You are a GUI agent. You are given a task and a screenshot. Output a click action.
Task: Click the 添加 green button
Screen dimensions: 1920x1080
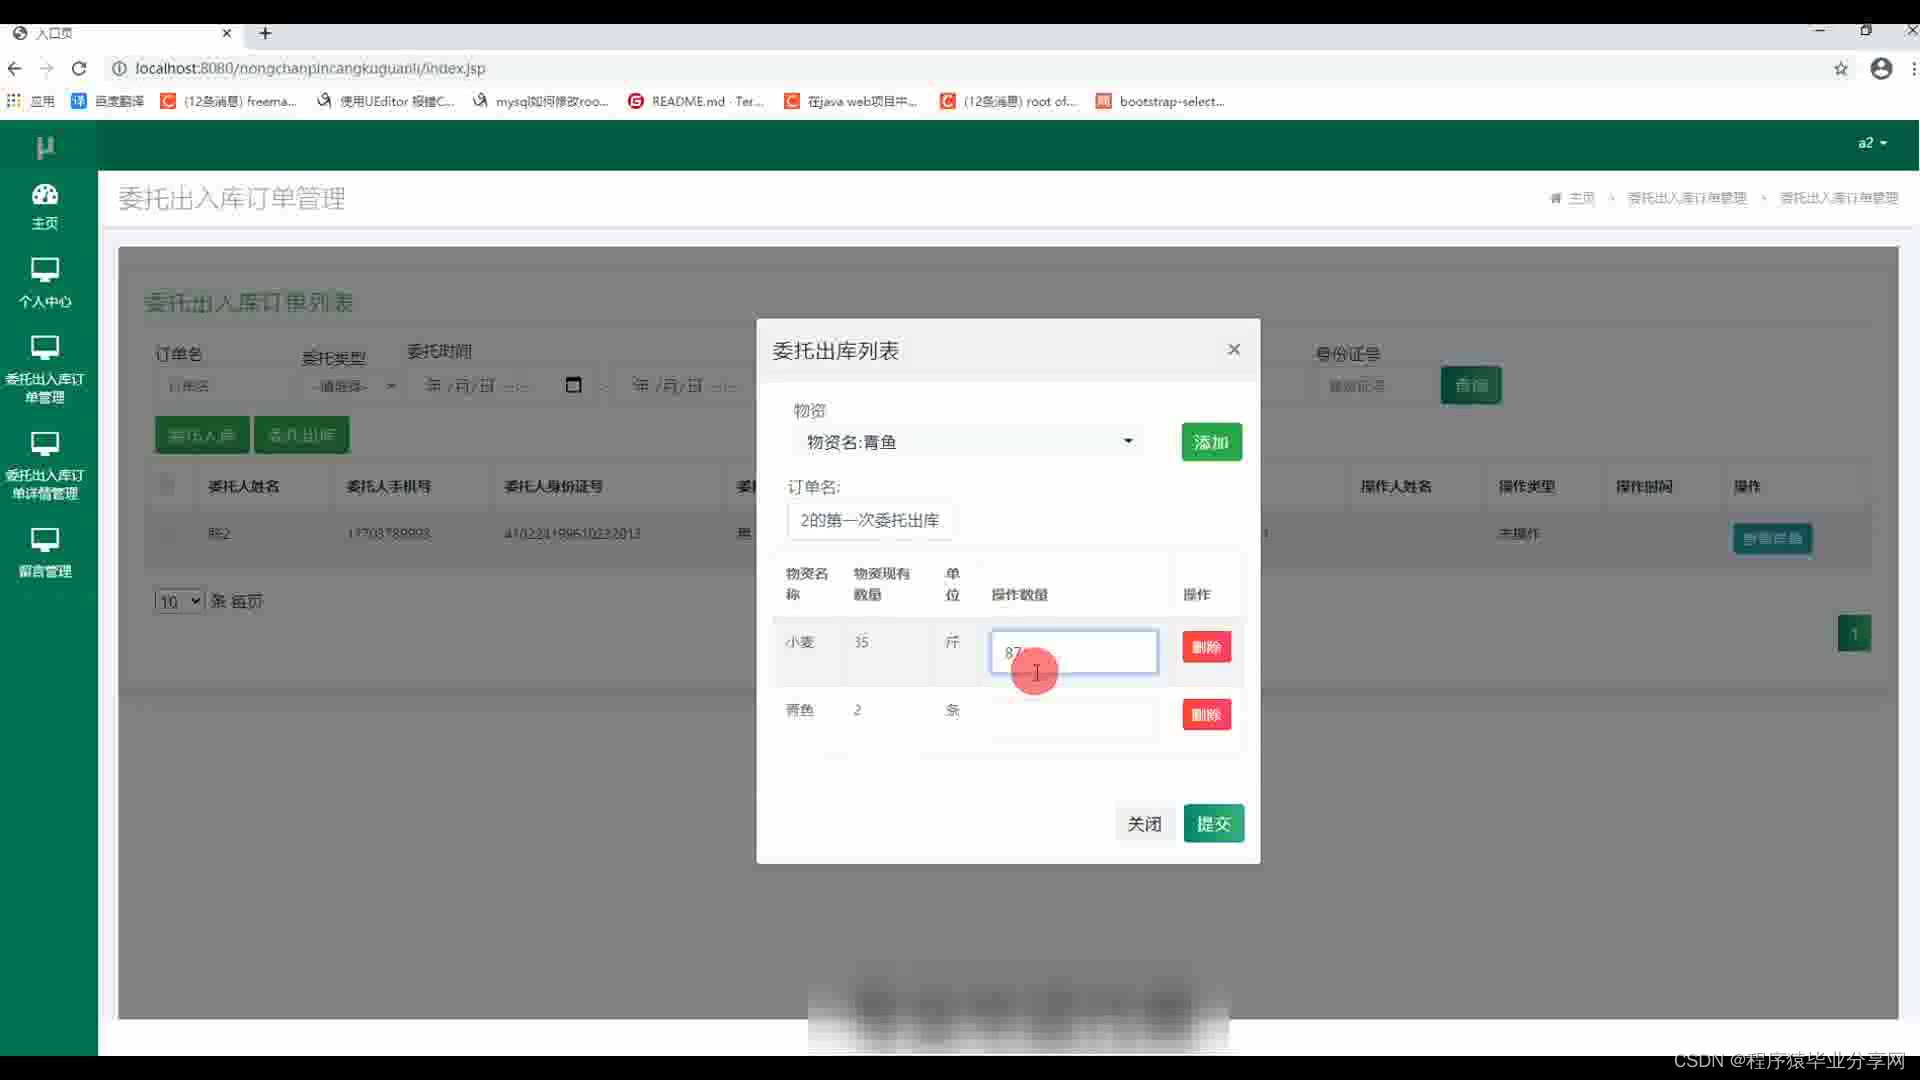click(x=1211, y=442)
